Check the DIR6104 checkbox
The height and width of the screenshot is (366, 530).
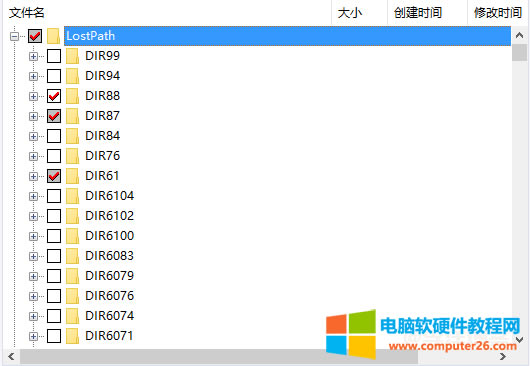coord(54,196)
